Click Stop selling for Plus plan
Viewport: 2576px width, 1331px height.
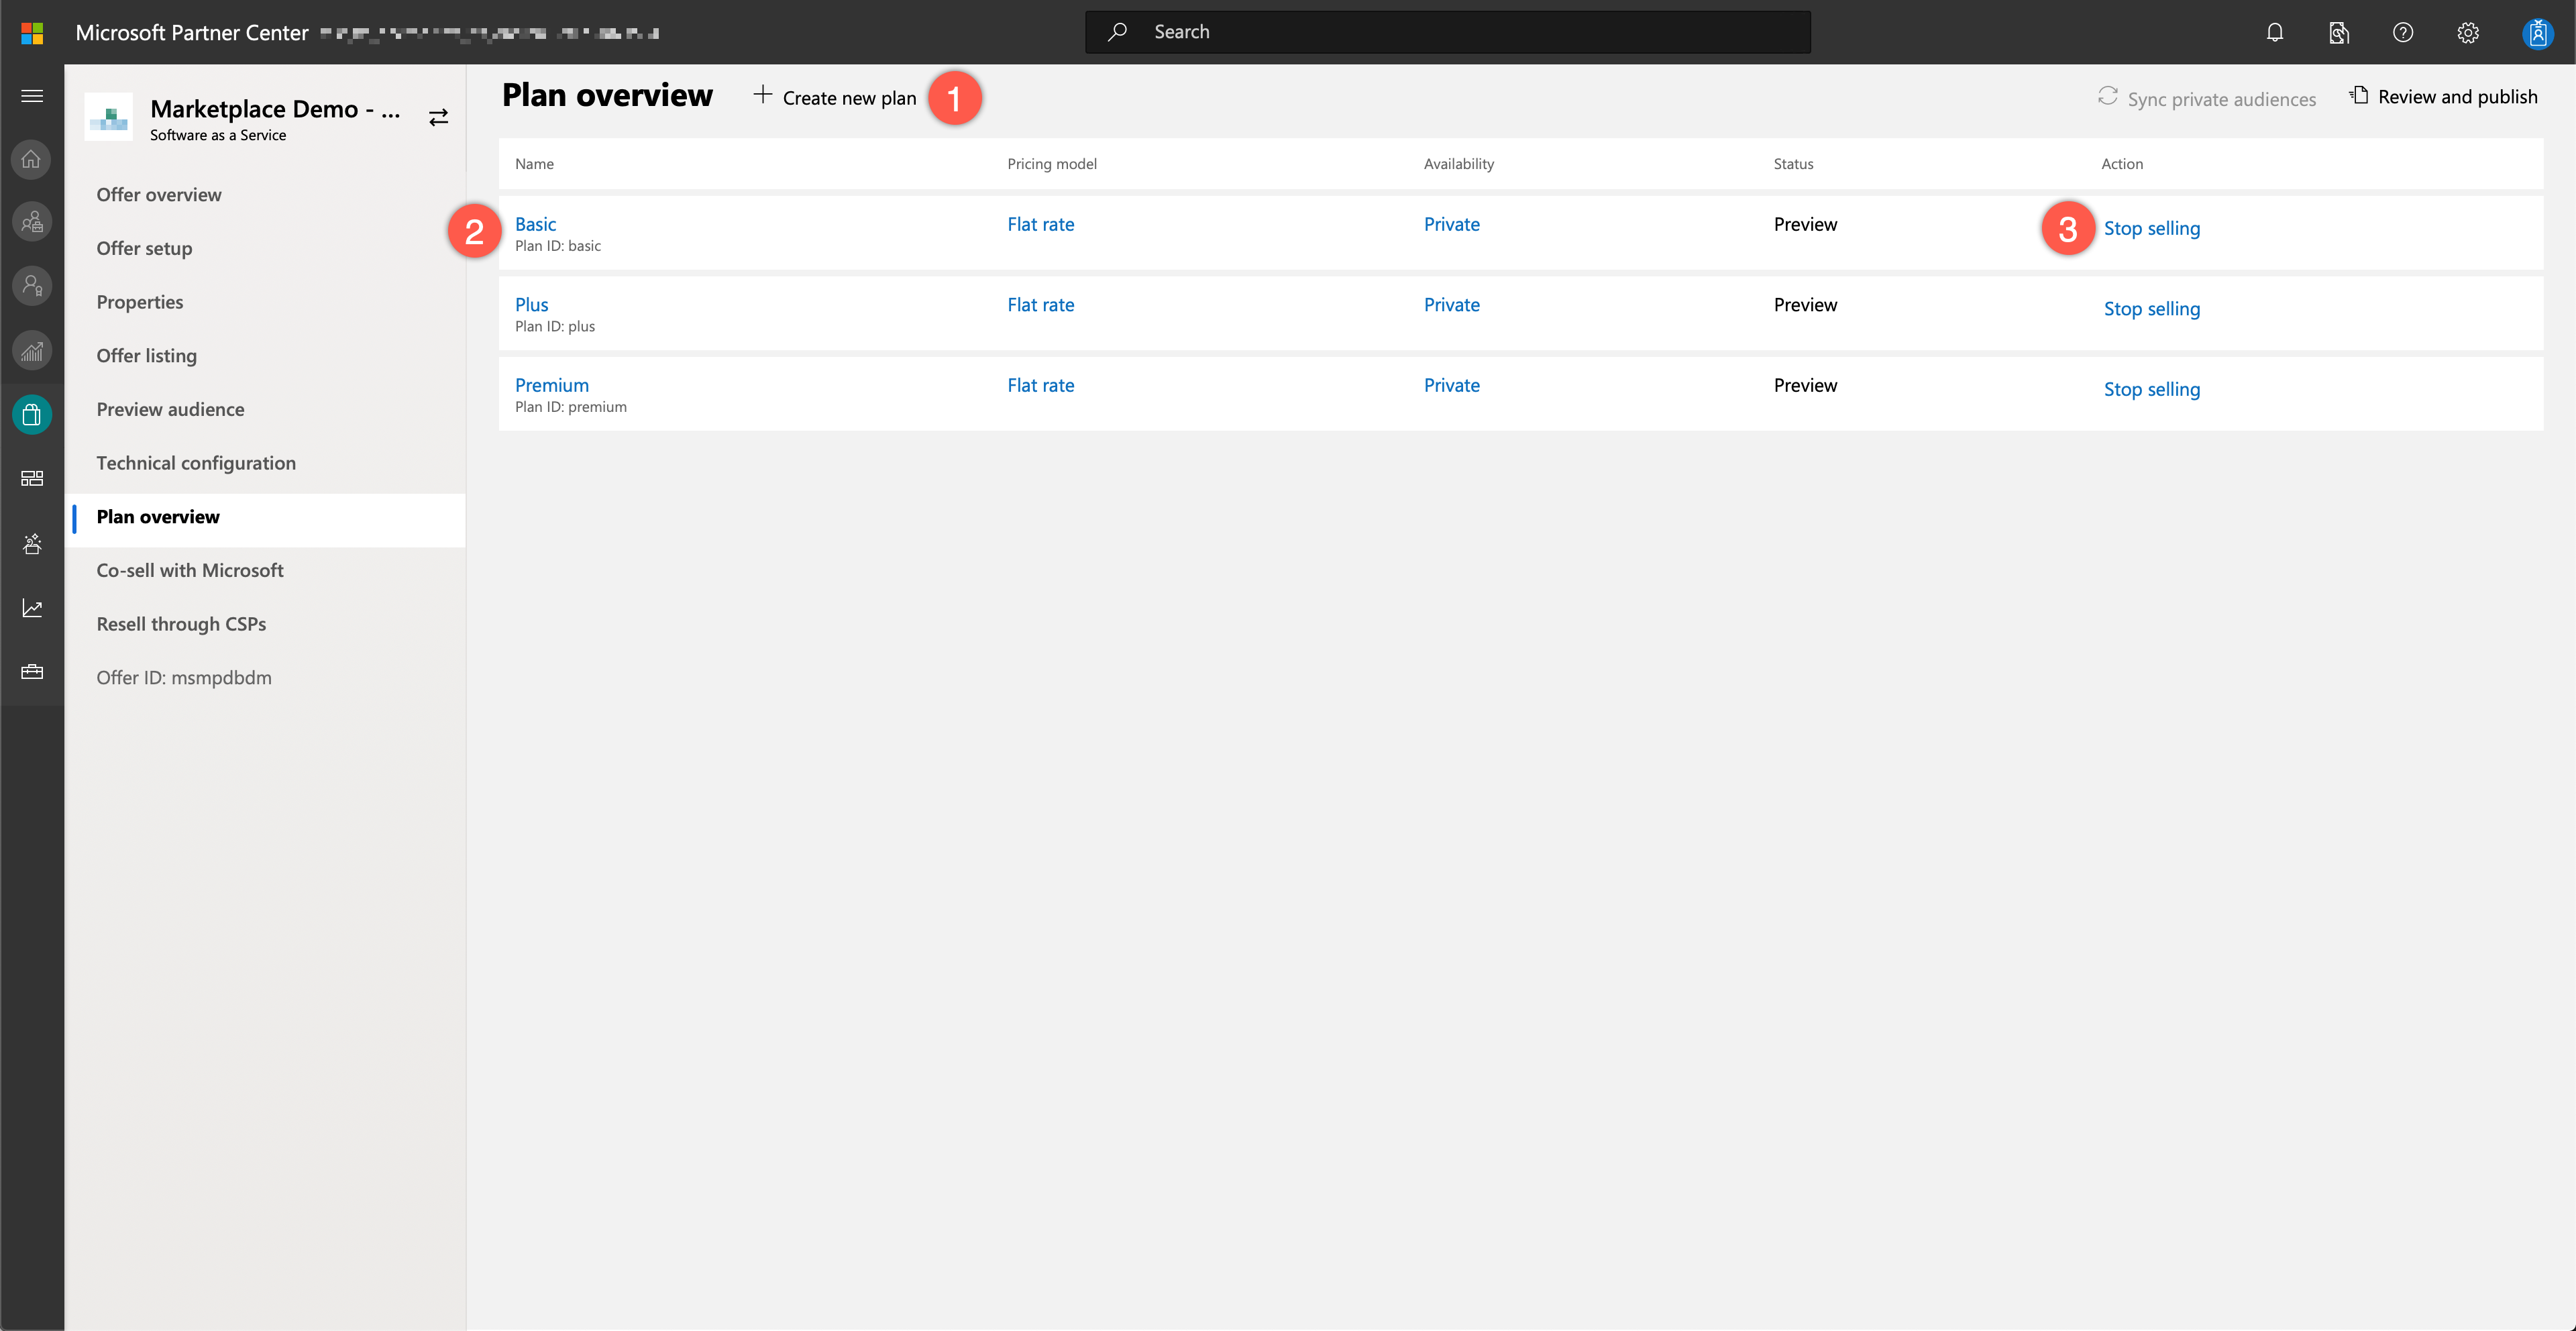(x=2151, y=309)
